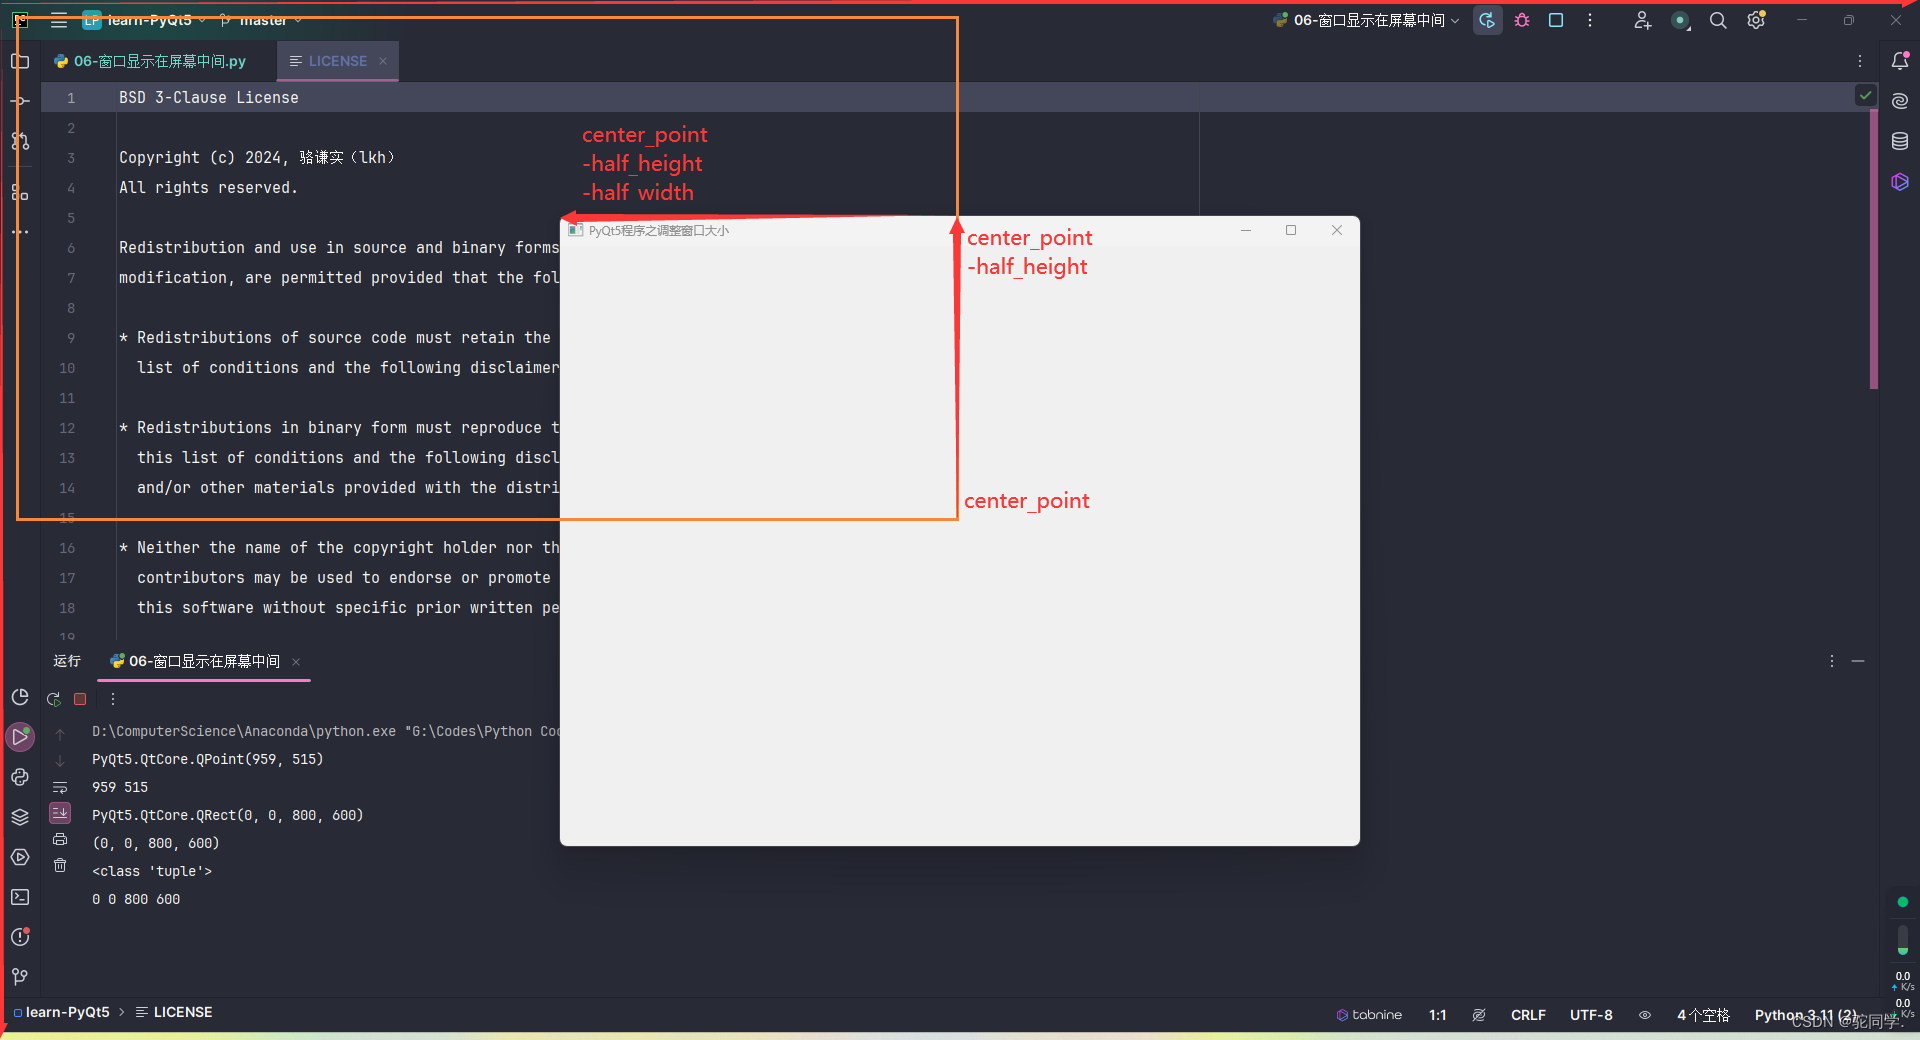Clear console with trash icon
Image resolution: width=1920 pixels, height=1040 pixels.
pos(60,865)
